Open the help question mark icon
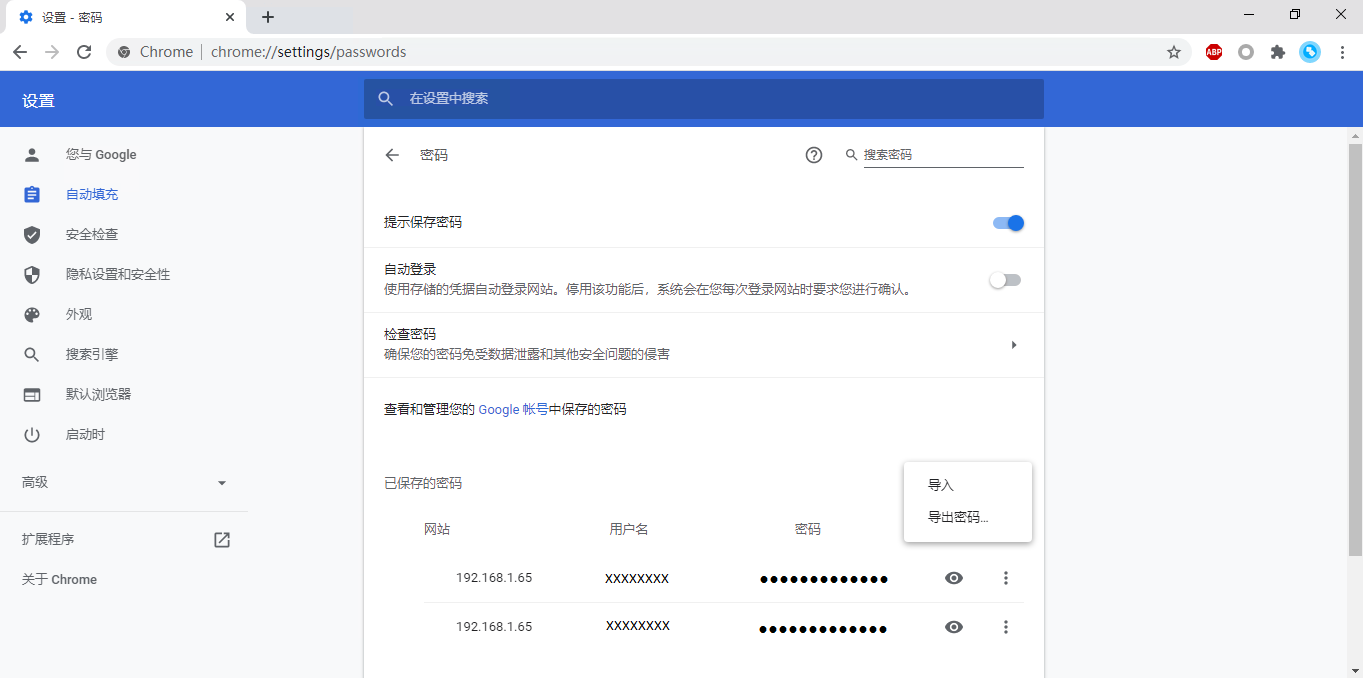 [814, 155]
